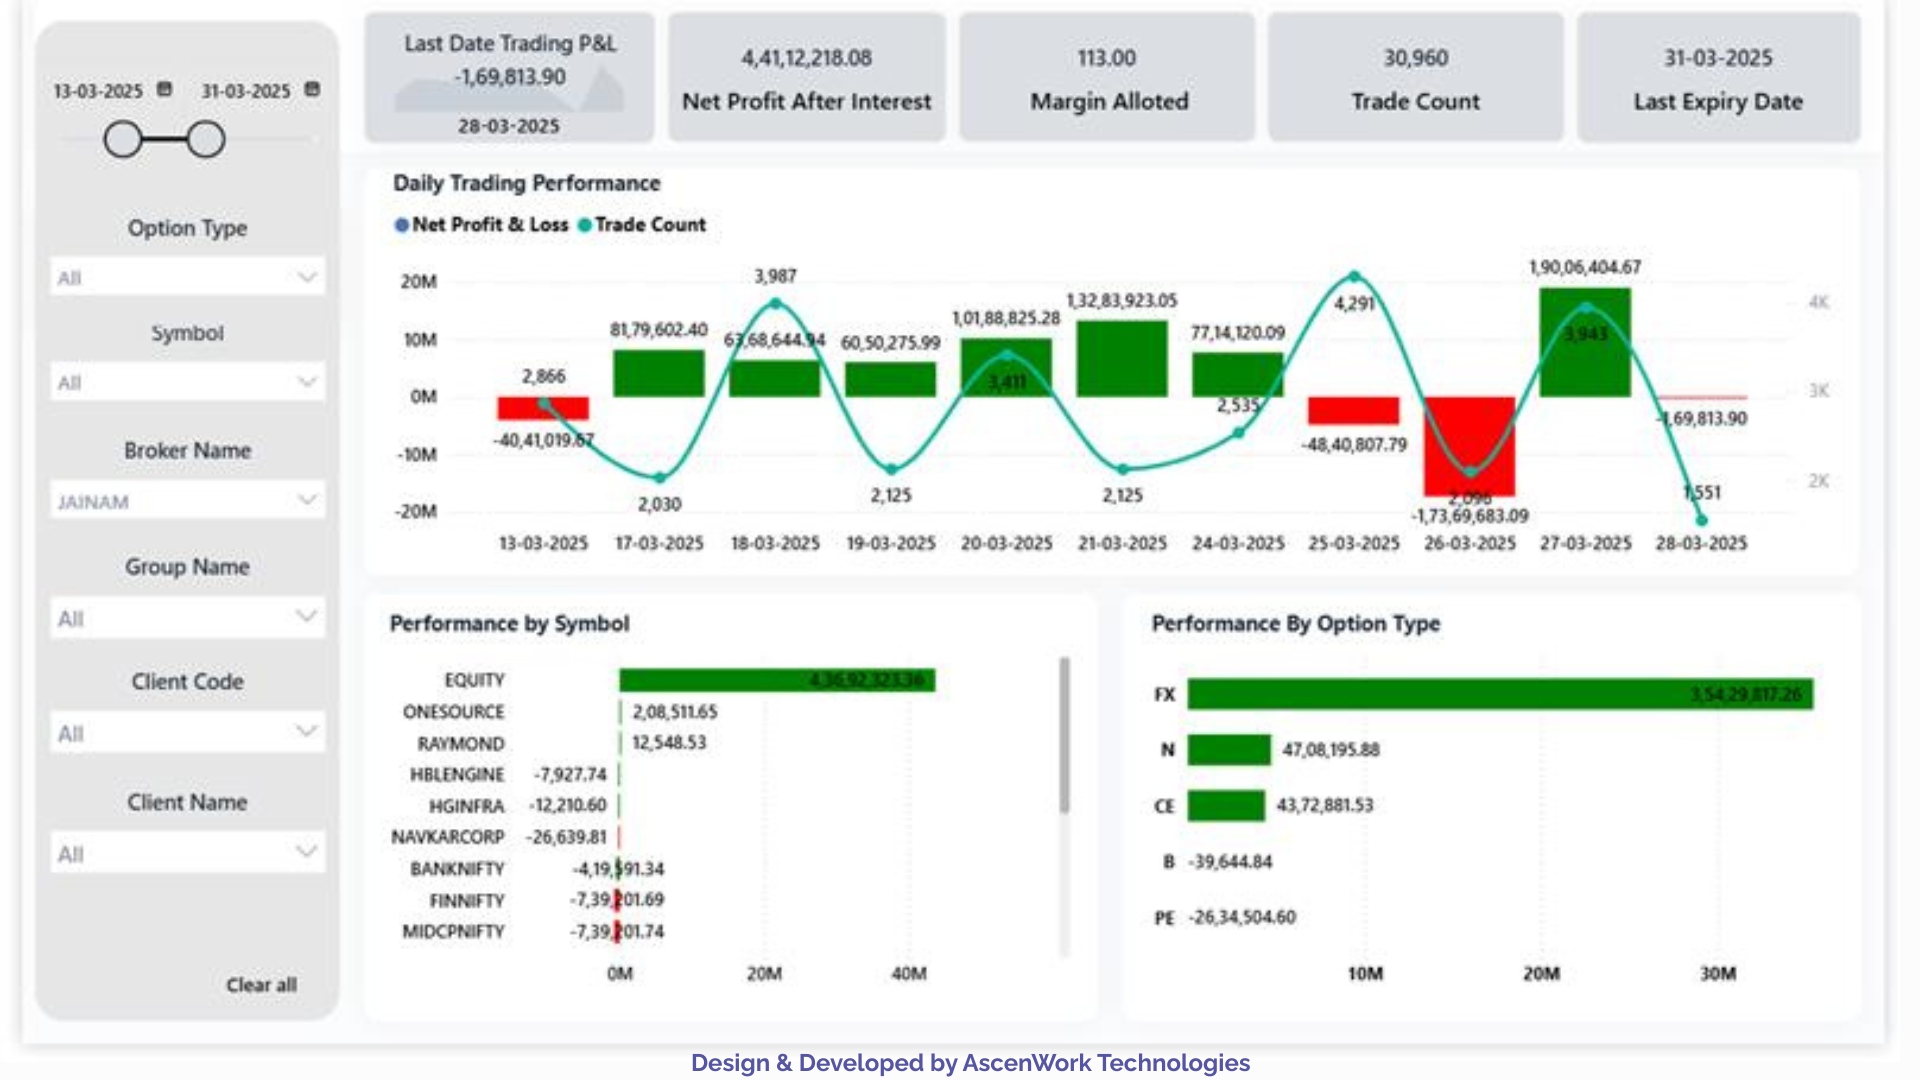Select the EQUITY bar in Performance by Symbol
Viewport: 1920px width, 1080px height.
click(x=778, y=681)
